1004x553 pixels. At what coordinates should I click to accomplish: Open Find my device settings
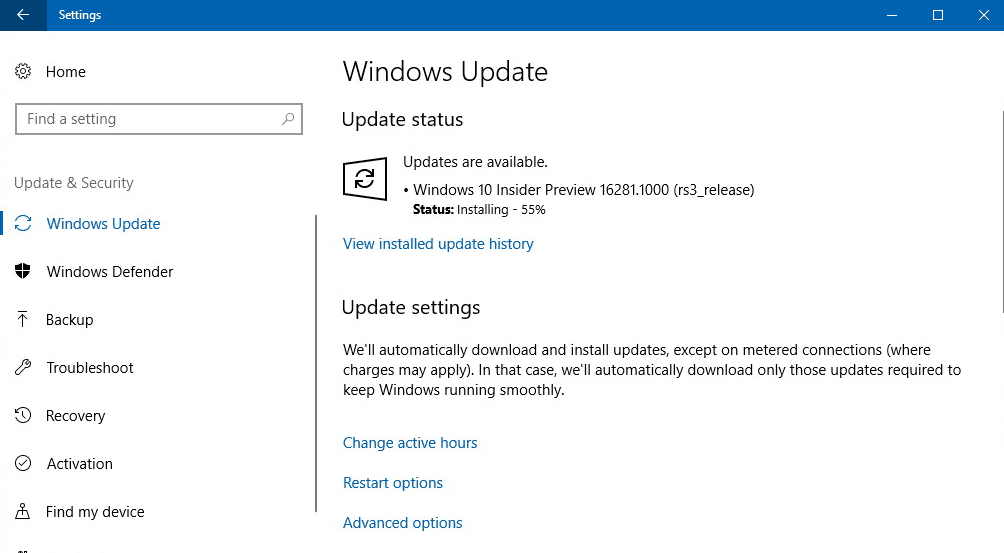[x=95, y=512]
